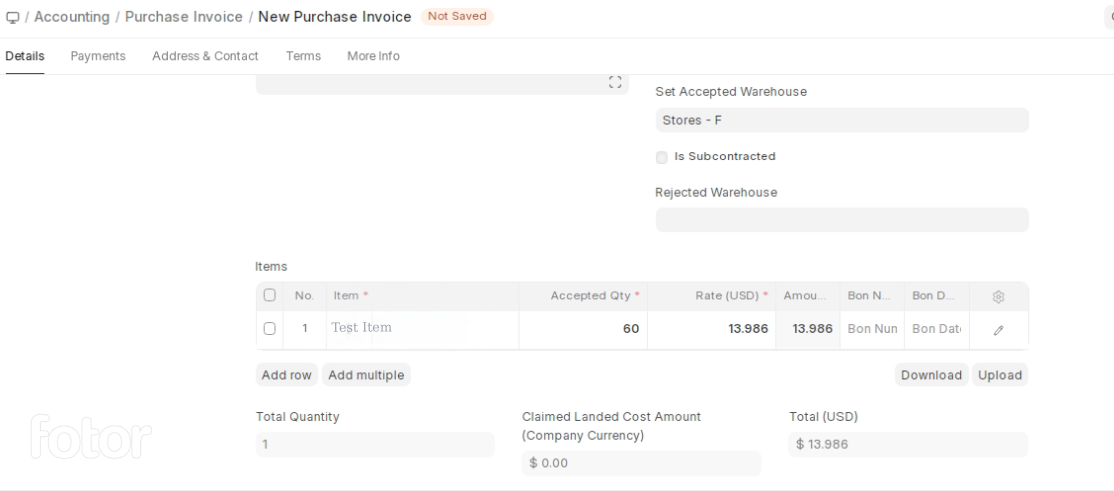Click the desk home icon in breadcrumb
The height and width of the screenshot is (491, 1114).
pos(11,17)
